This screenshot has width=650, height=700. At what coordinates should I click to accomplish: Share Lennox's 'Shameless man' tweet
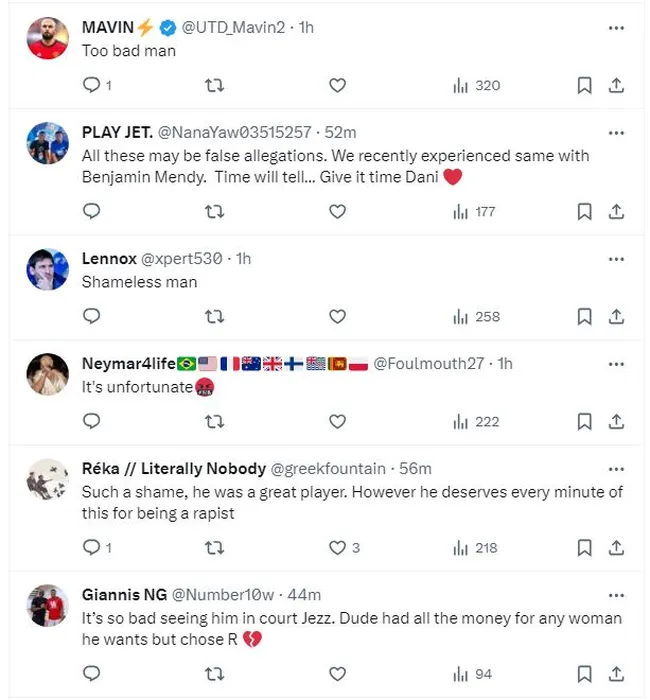(x=617, y=316)
